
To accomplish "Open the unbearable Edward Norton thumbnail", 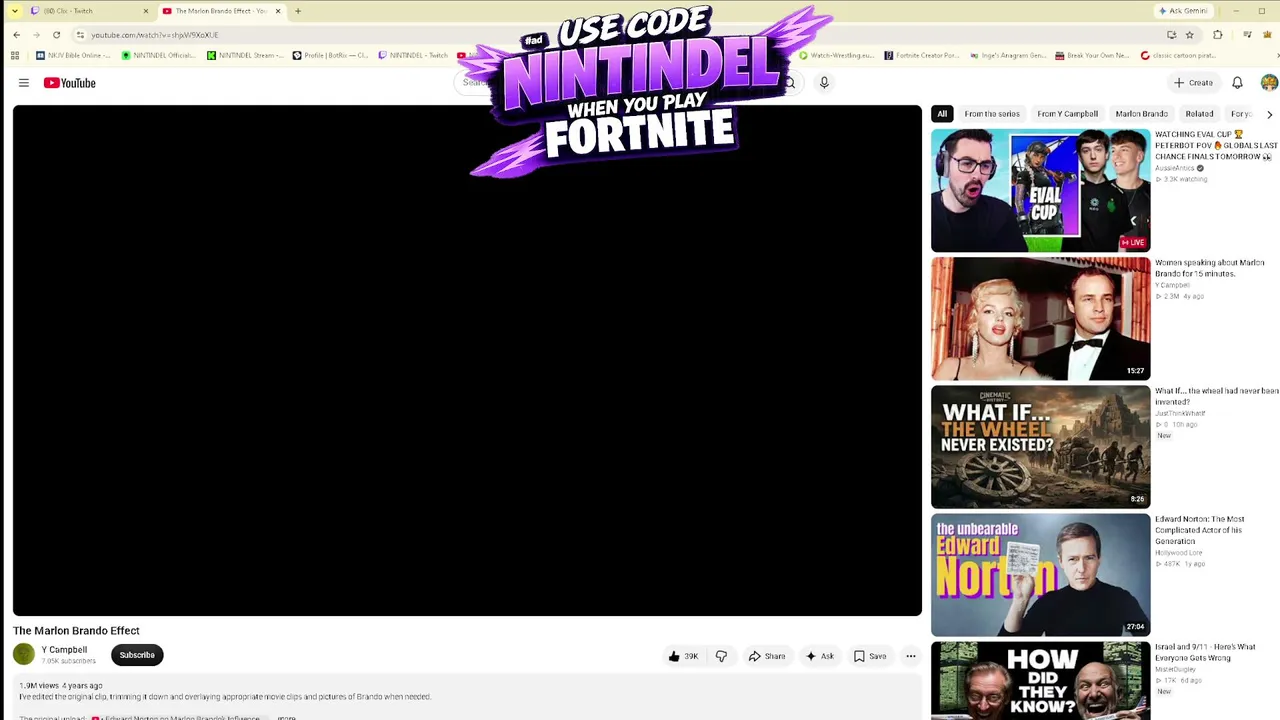I will (x=1040, y=575).
